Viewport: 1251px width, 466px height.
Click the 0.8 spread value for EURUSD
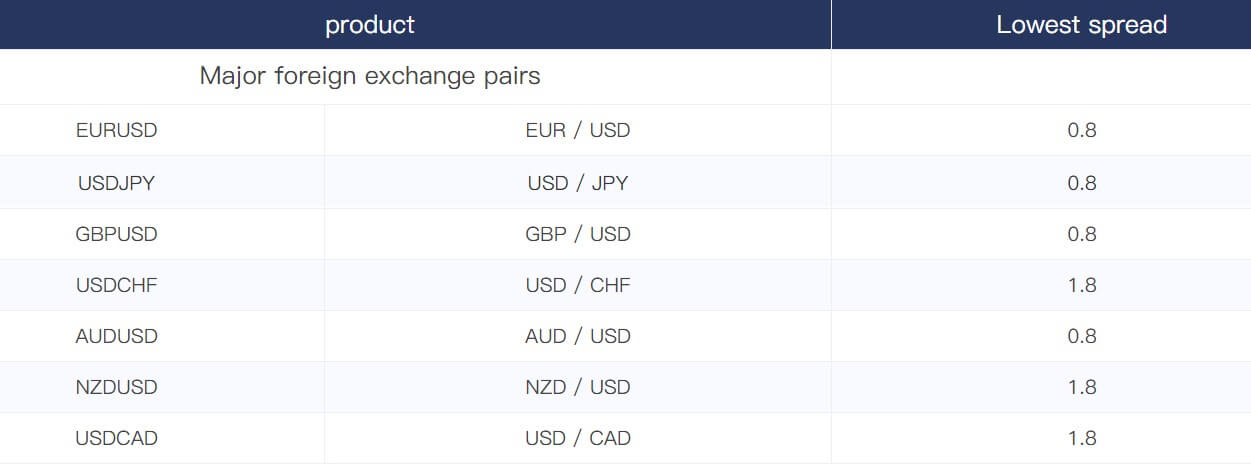1082,130
